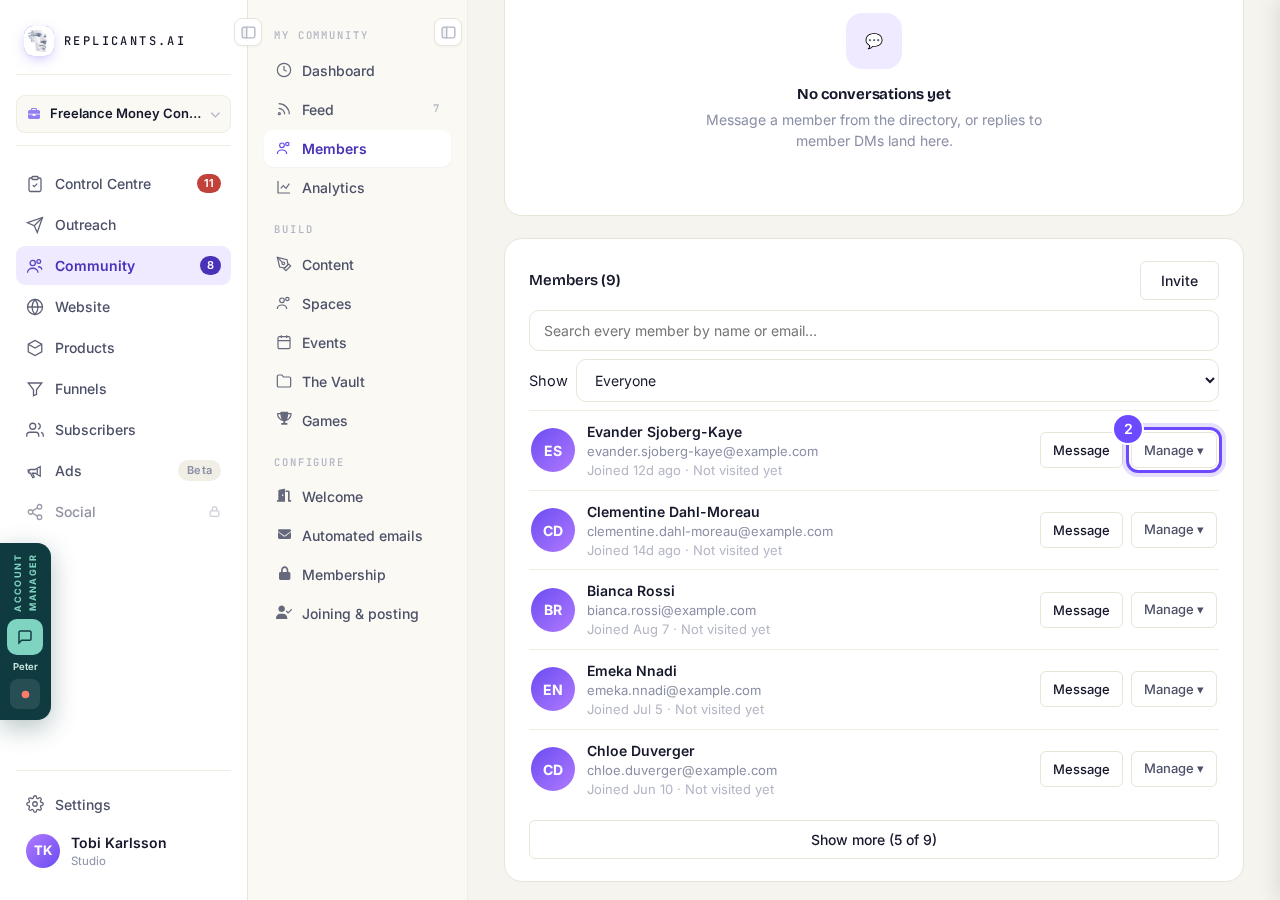Screen dimensions: 1280x900
Task: Click the Settings gear icon
Action: (x=35, y=804)
